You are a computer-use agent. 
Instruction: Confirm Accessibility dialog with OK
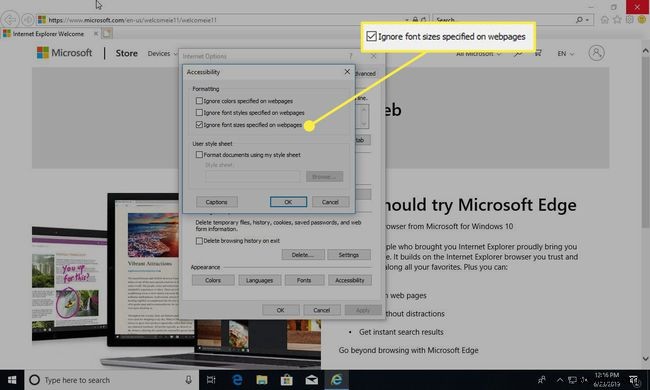pos(289,202)
